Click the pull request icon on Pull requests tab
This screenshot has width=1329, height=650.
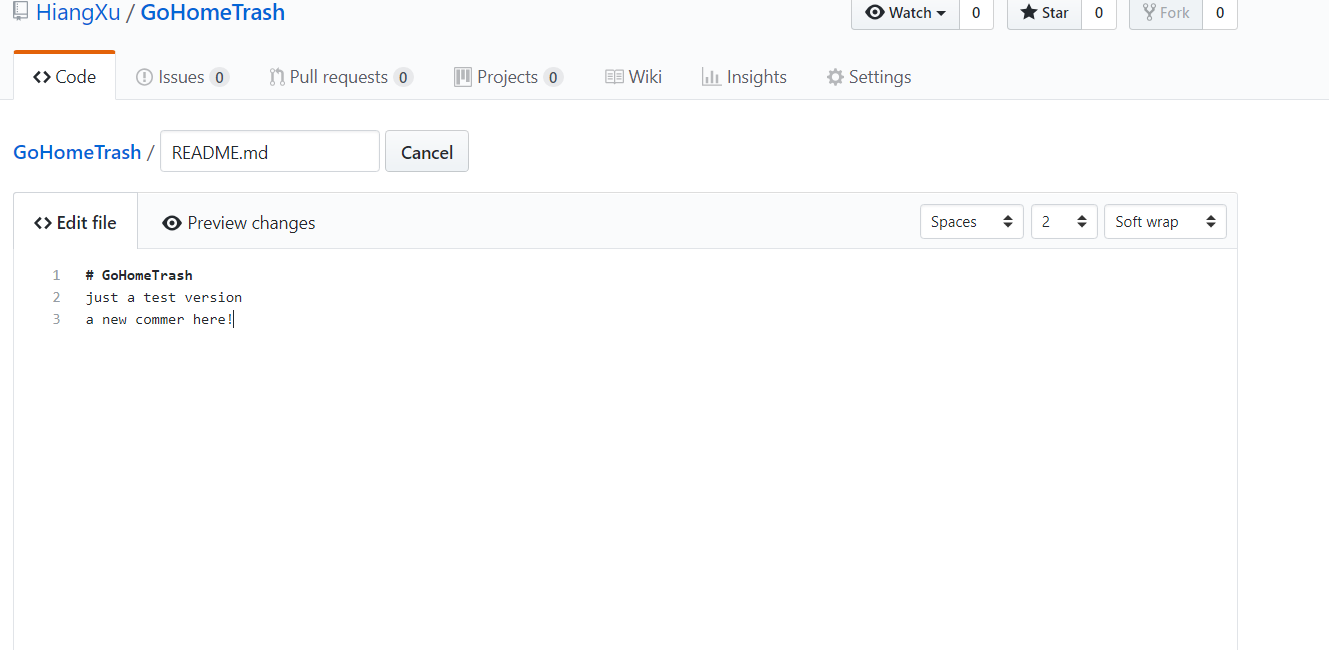click(x=277, y=77)
